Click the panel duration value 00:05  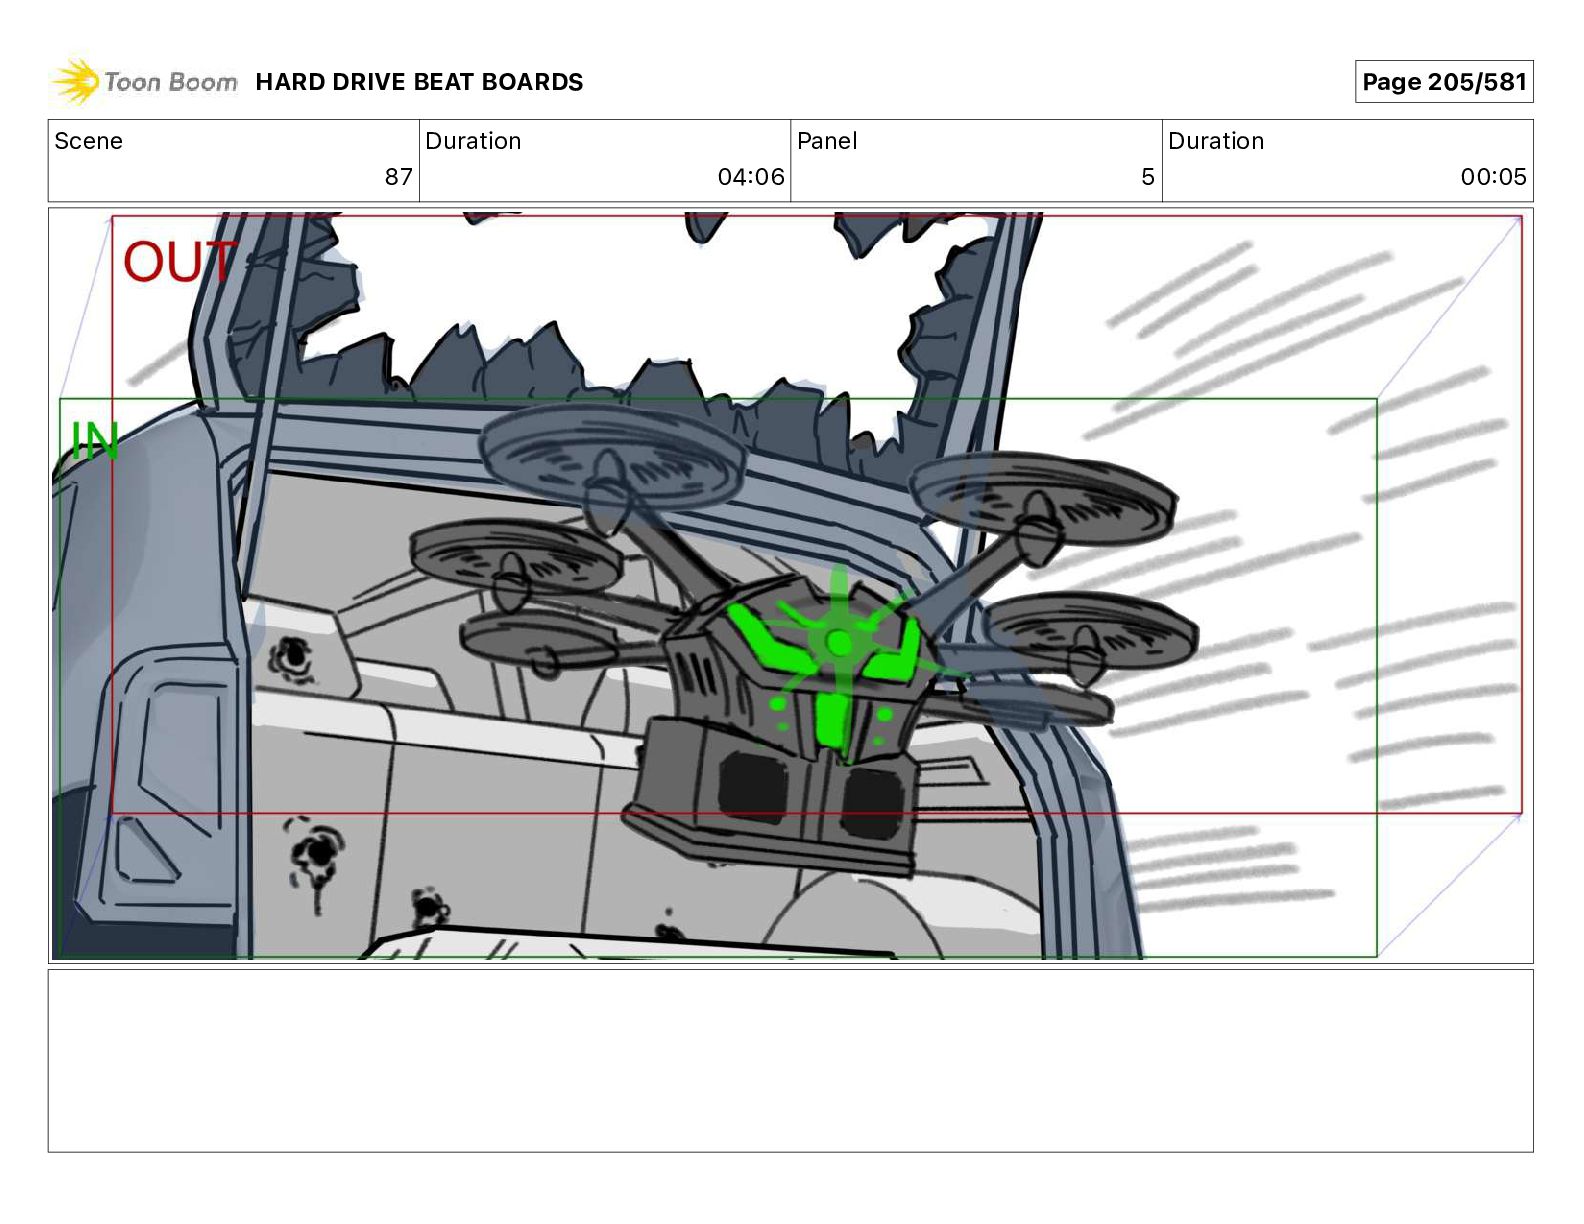pos(1493,177)
